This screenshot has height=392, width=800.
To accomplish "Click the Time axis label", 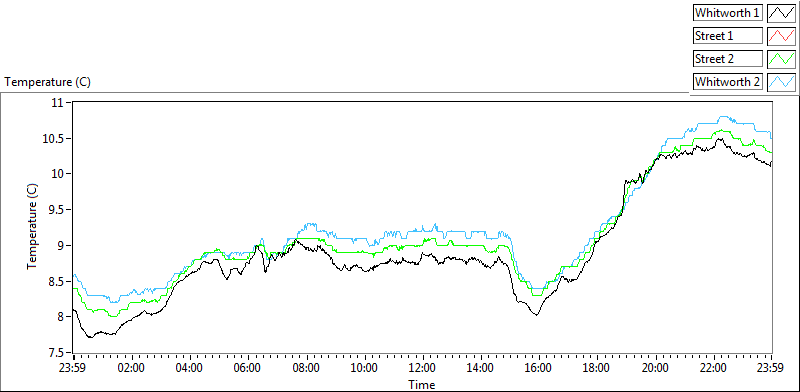I will 421,384.
